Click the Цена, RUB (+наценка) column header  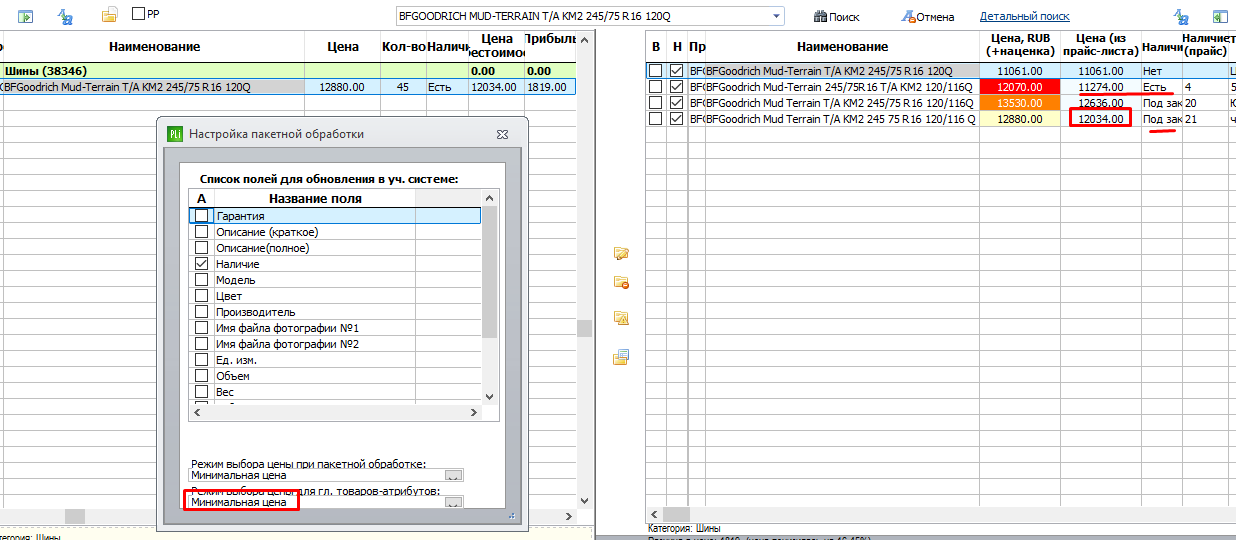pos(1019,44)
